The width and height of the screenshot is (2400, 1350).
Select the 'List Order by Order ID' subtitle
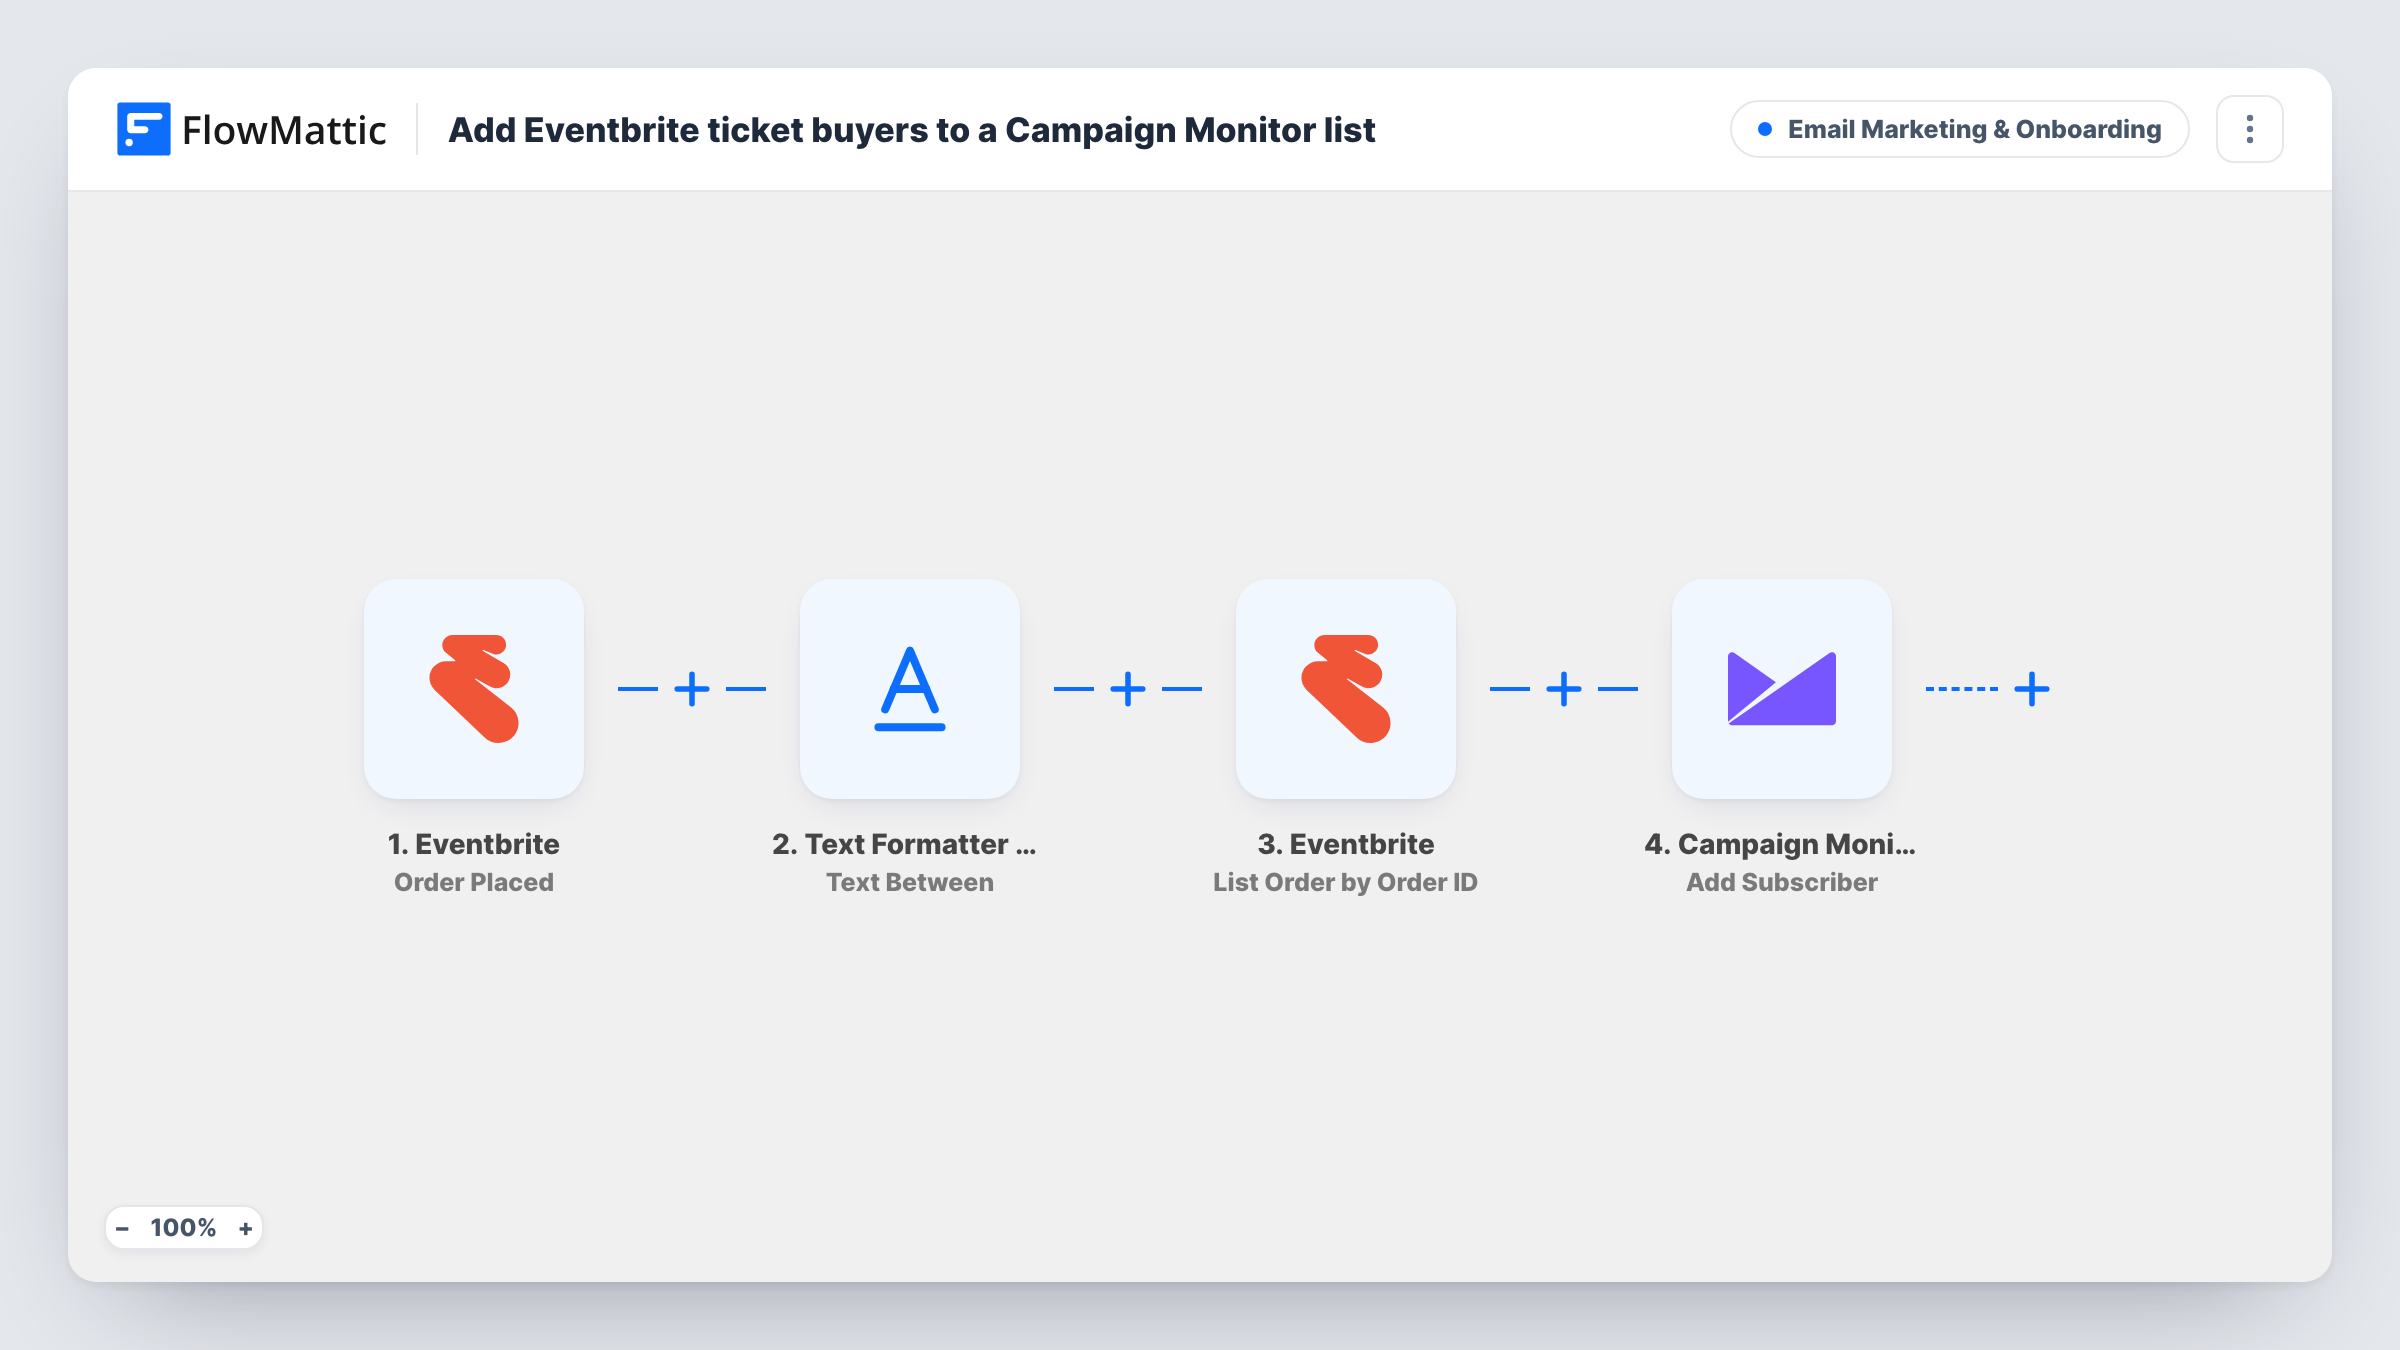tap(1346, 882)
